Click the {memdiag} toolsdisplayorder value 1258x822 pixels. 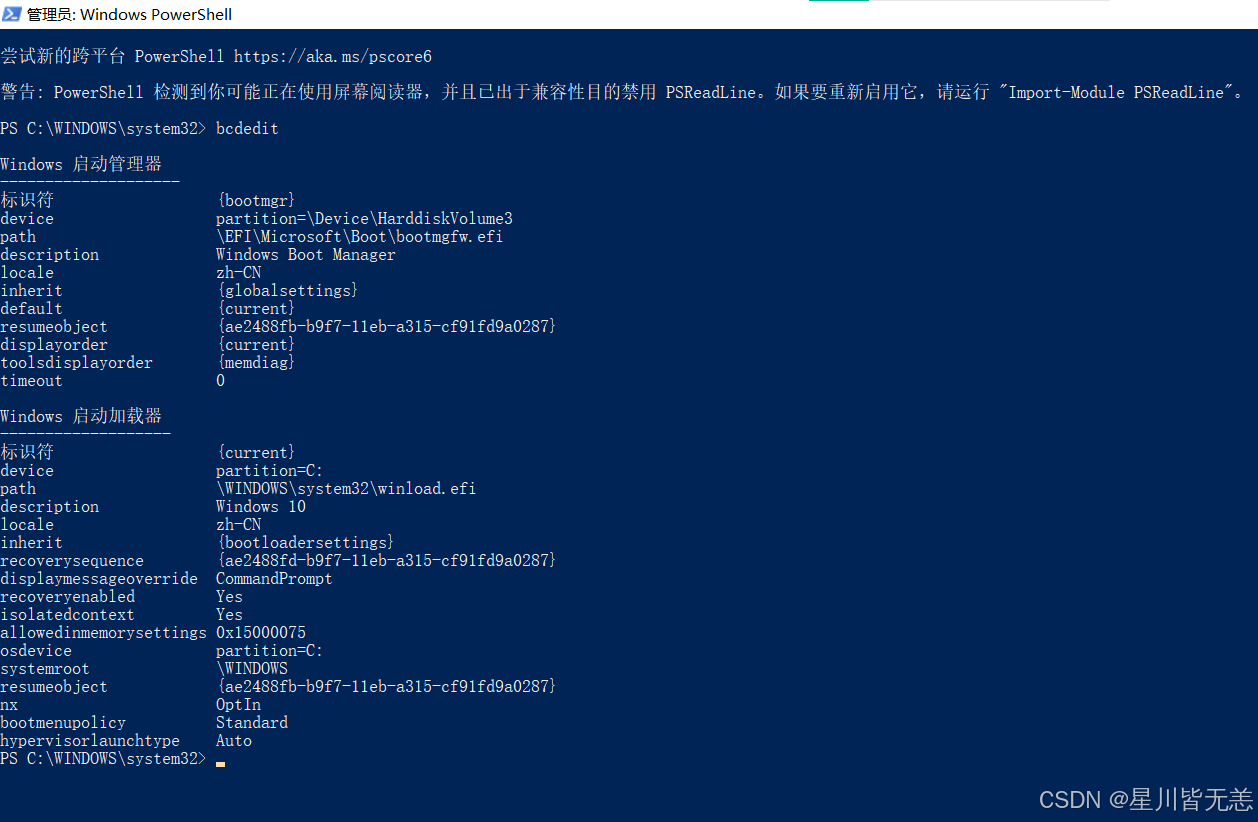click(x=256, y=363)
